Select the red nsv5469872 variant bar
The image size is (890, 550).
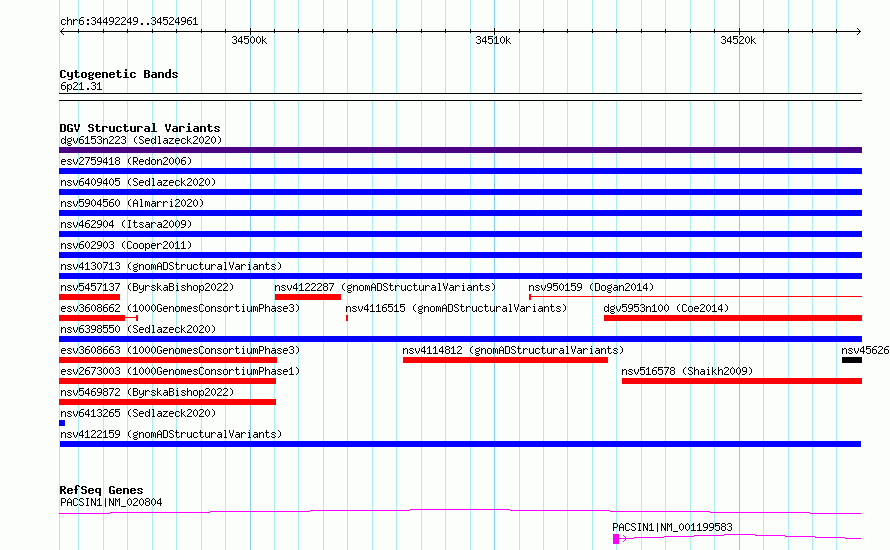pos(167,402)
